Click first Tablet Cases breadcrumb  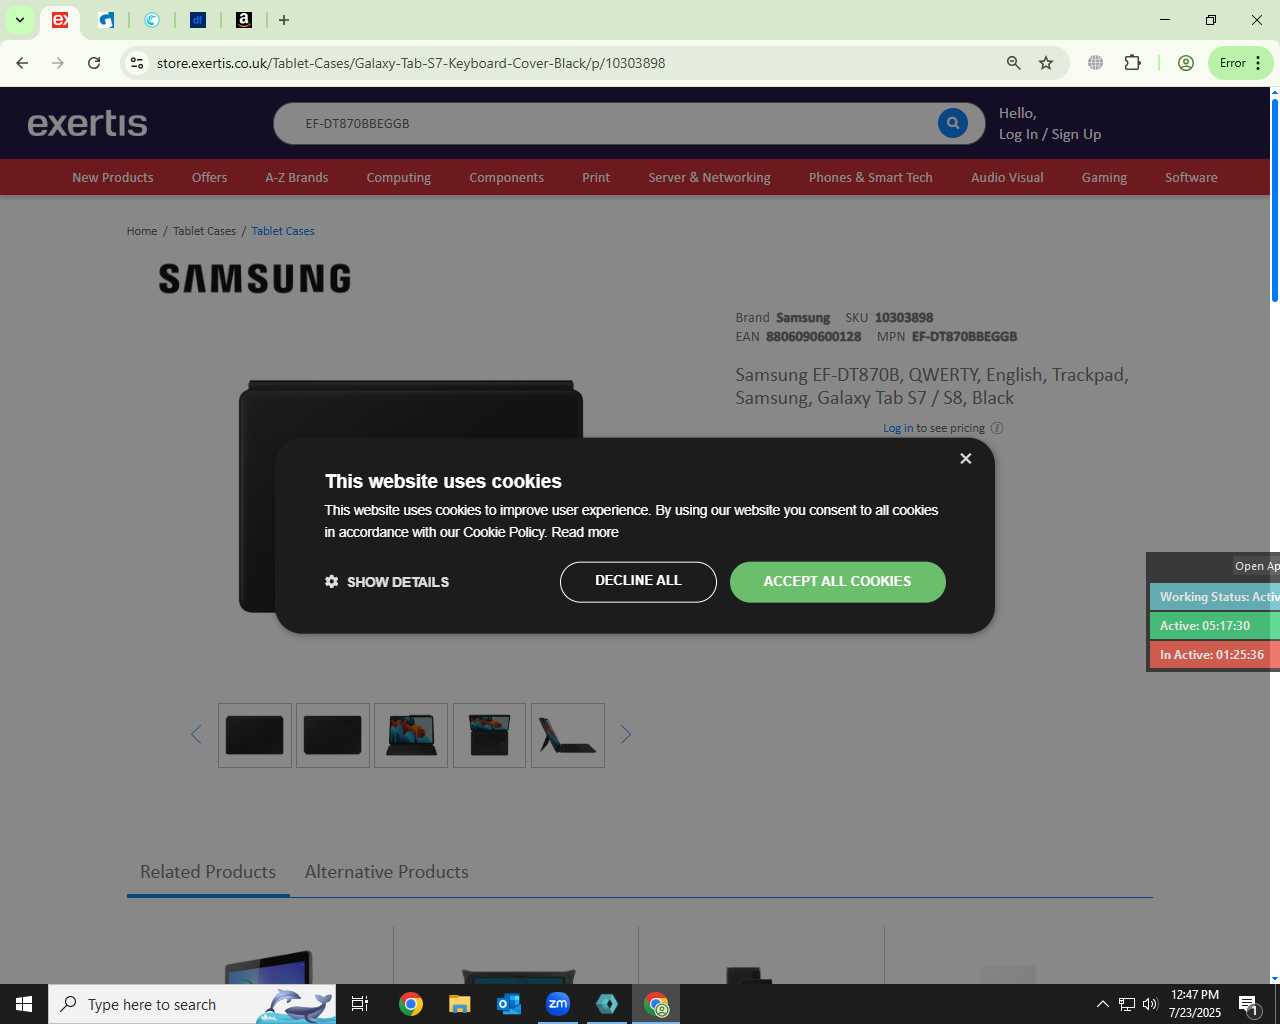204,231
